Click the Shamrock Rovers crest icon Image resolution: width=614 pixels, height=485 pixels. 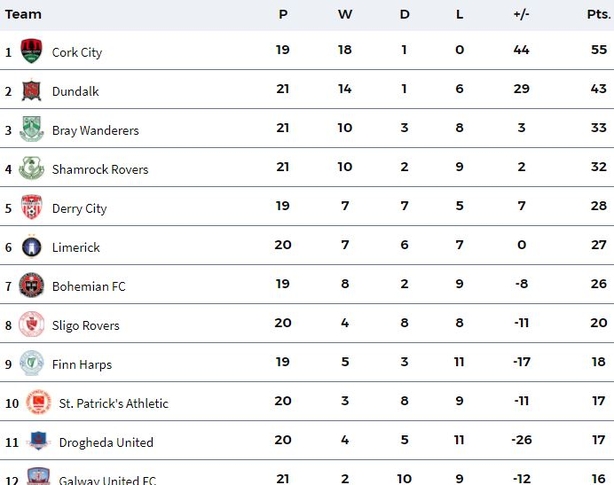(31, 168)
